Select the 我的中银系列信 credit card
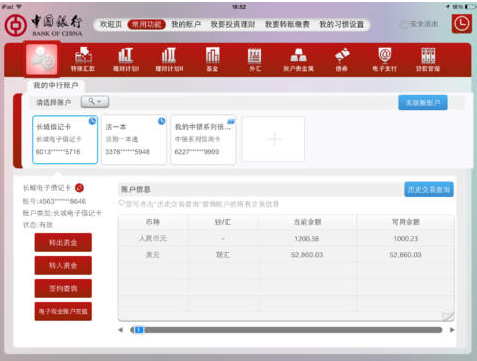The height and width of the screenshot is (361, 477). point(203,140)
